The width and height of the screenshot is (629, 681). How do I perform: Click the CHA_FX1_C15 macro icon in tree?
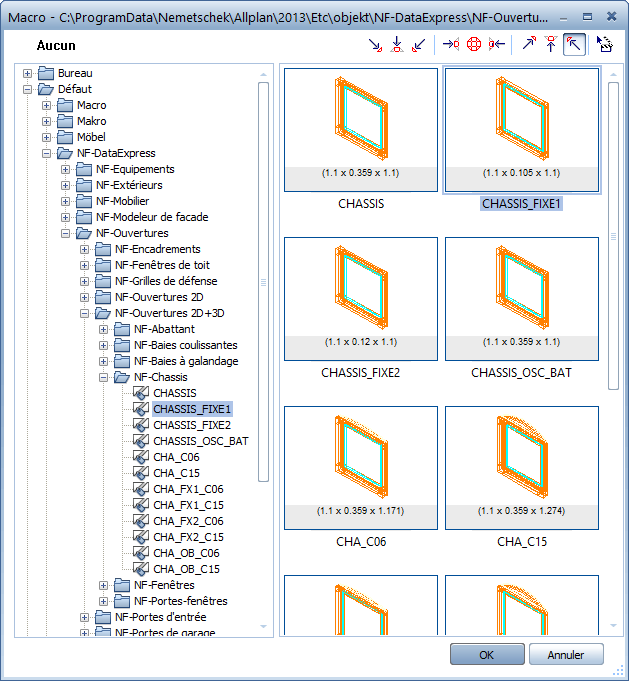tap(141, 505)
